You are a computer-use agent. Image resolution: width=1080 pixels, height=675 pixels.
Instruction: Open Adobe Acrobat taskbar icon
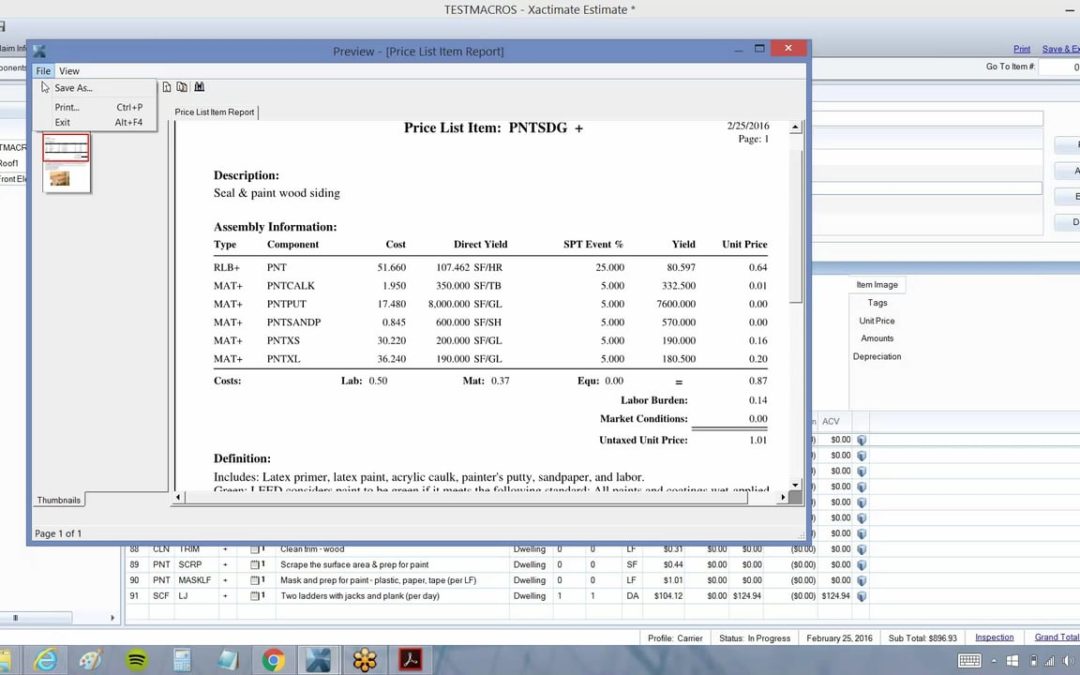pyautogui.click(x=410, y=660)
